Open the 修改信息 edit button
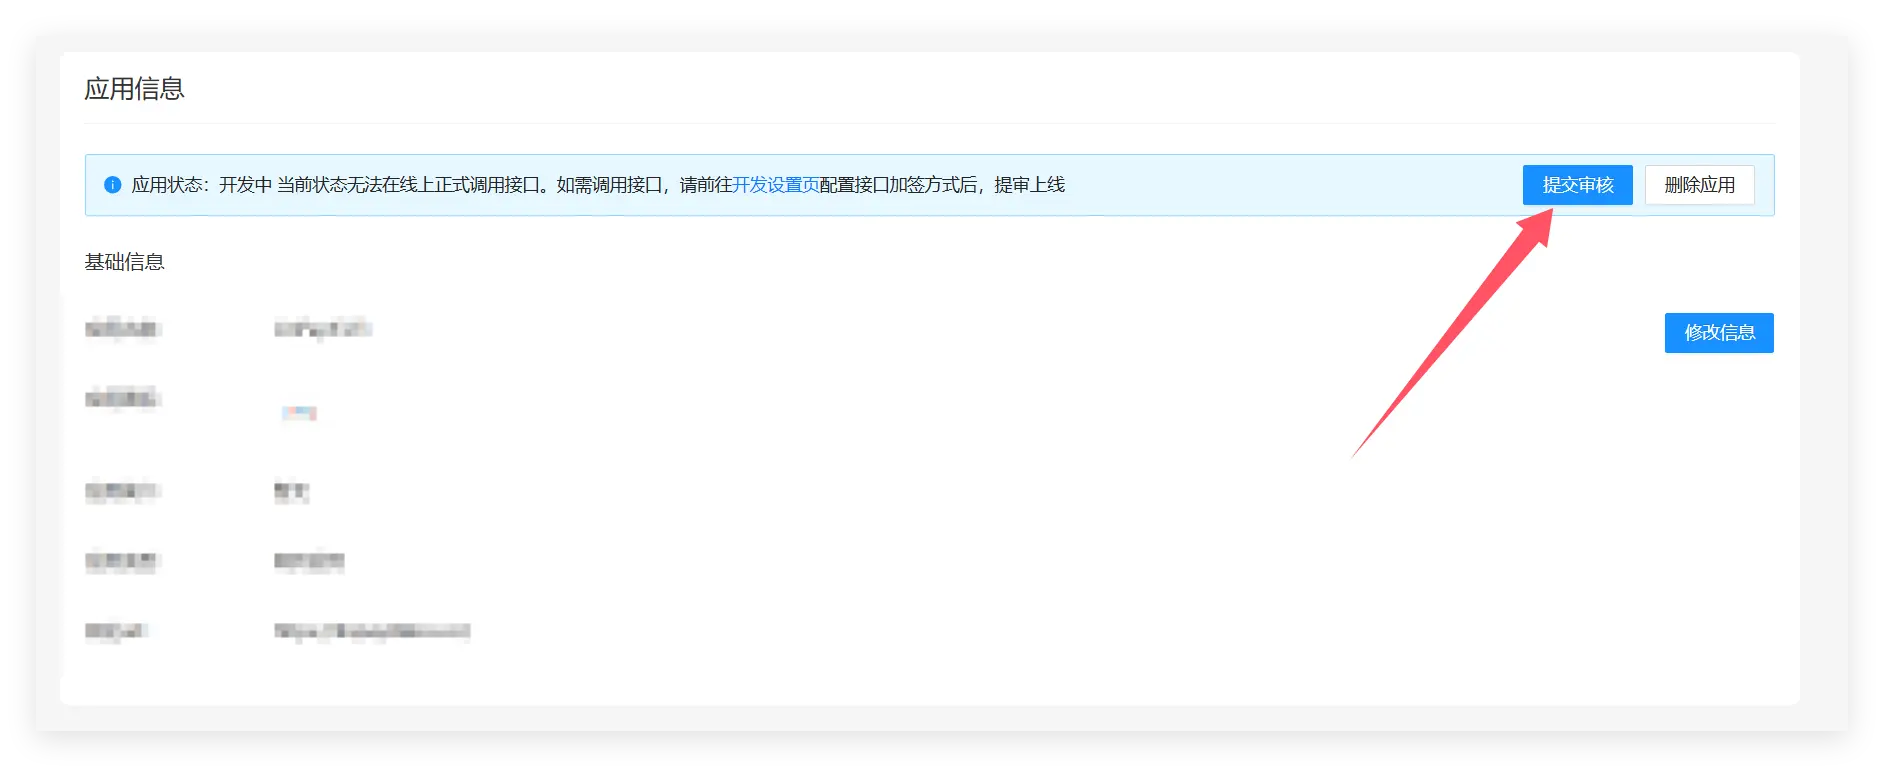1884x767 pixels. tap(1718, 333)
